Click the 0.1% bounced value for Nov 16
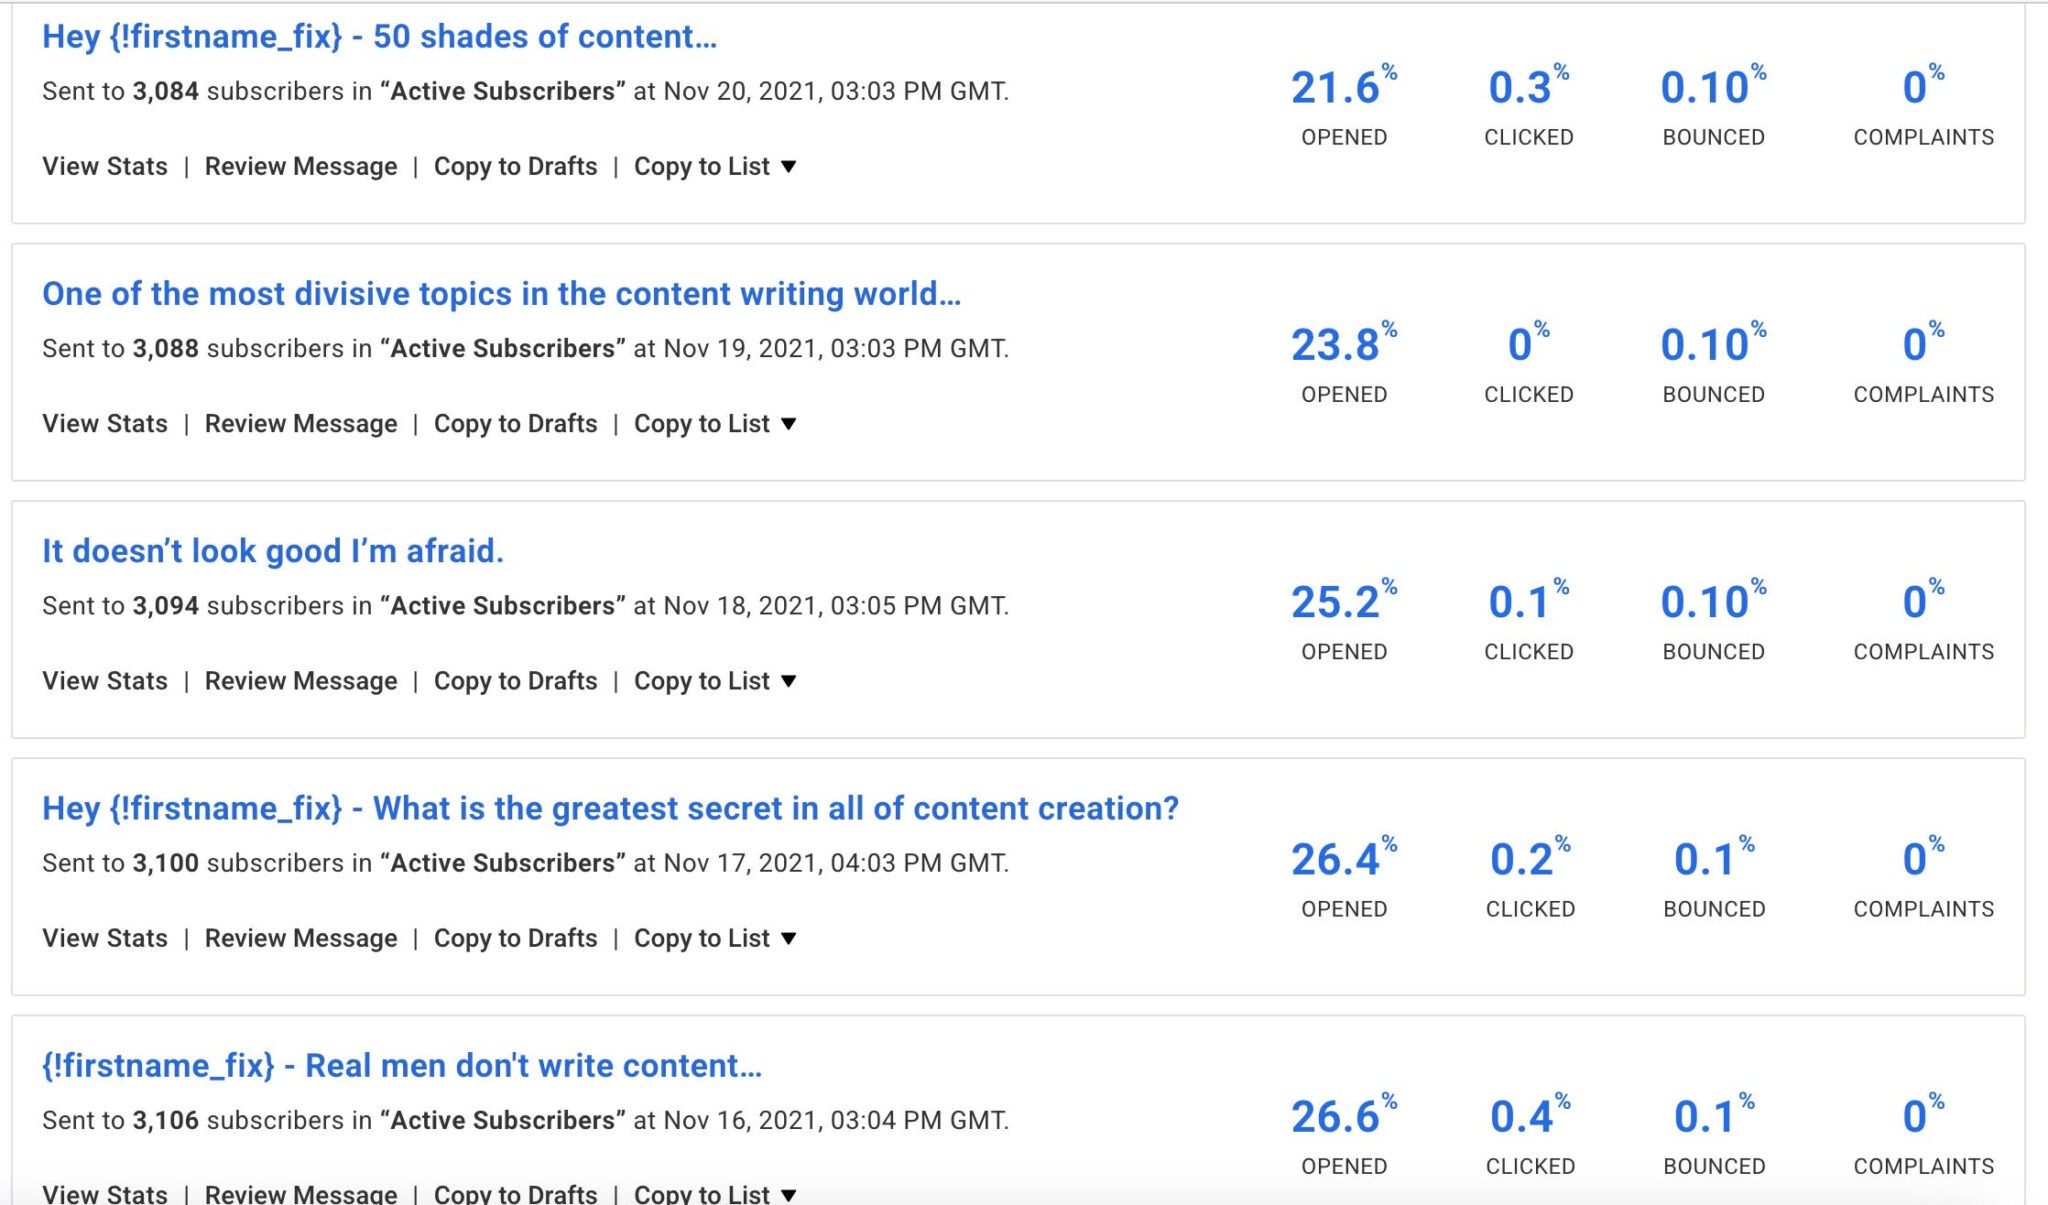Screen dimensions: 2048x1205 (1714, 1115)
